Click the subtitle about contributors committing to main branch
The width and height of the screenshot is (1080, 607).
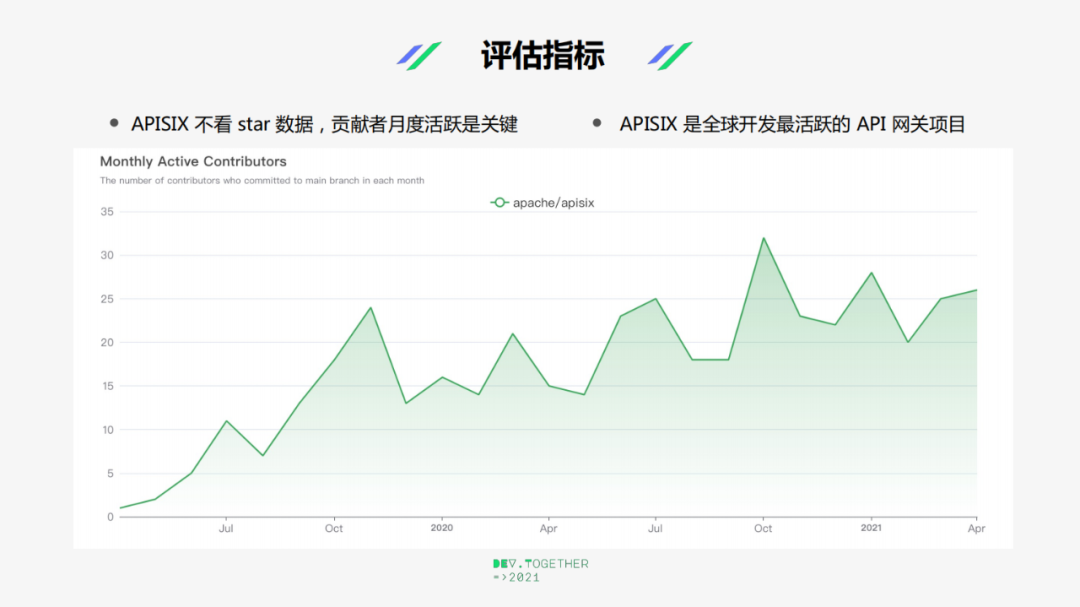[262, 181]
